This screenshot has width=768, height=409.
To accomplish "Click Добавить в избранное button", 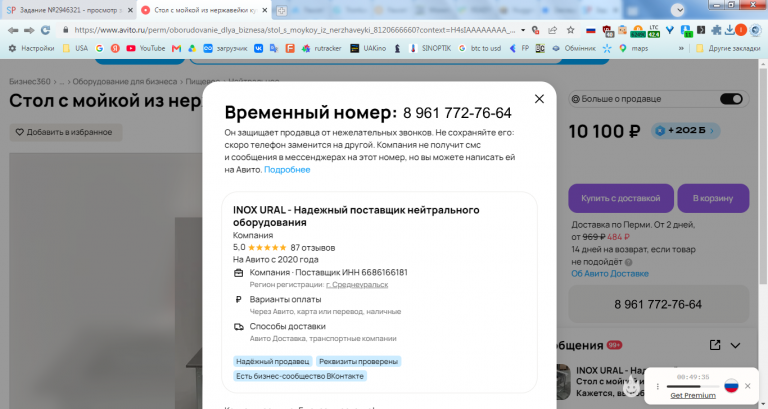I will (x=66, y=132).
